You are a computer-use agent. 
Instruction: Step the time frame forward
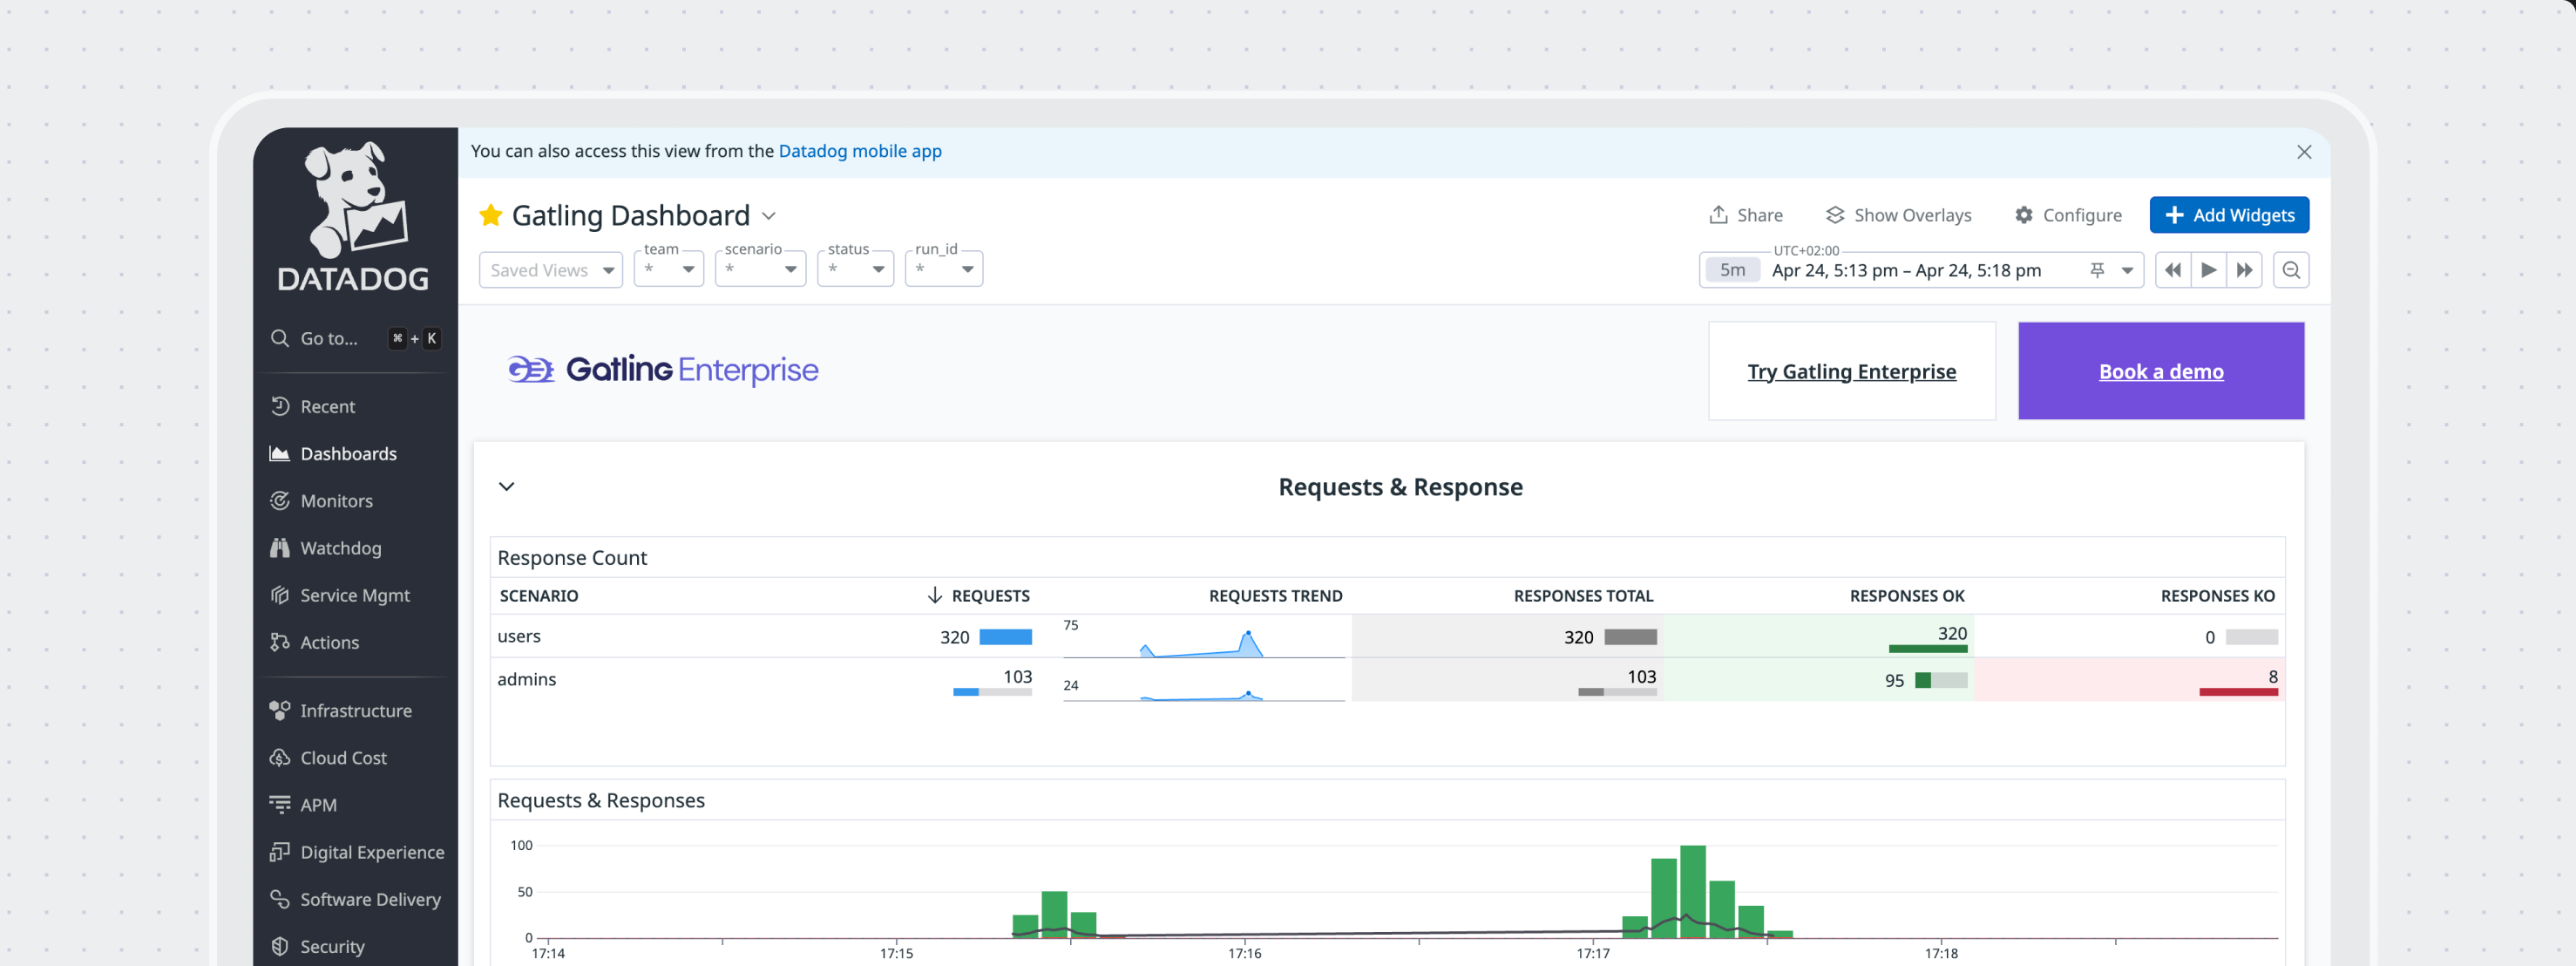pos(2244,270)
